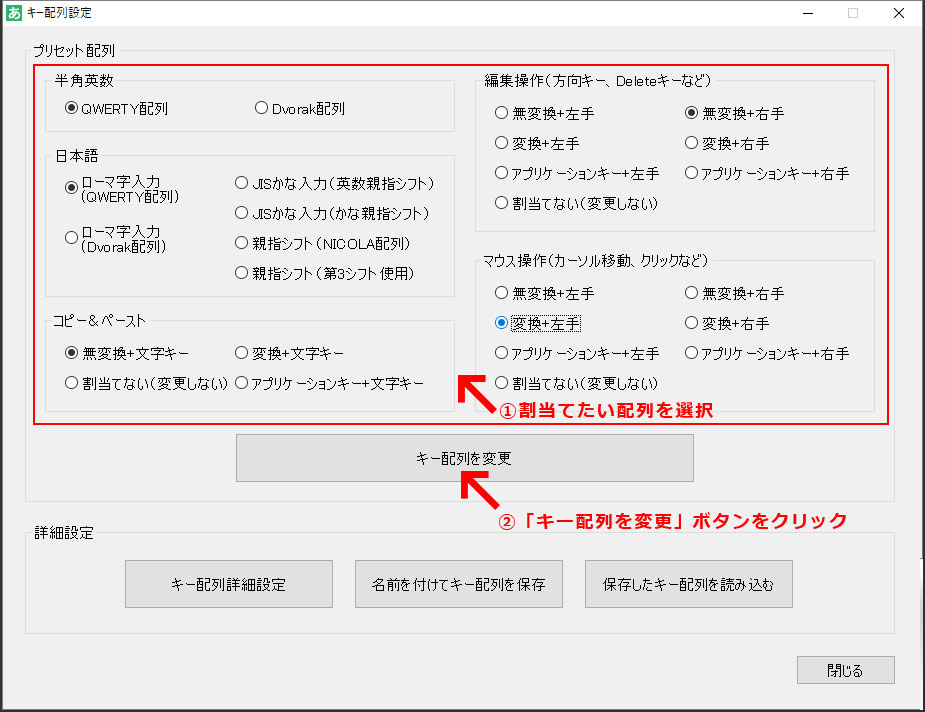Select ローマ字入力（Dvorak配列）option
This screenshot has height=712, width=925.
point(70,236)
